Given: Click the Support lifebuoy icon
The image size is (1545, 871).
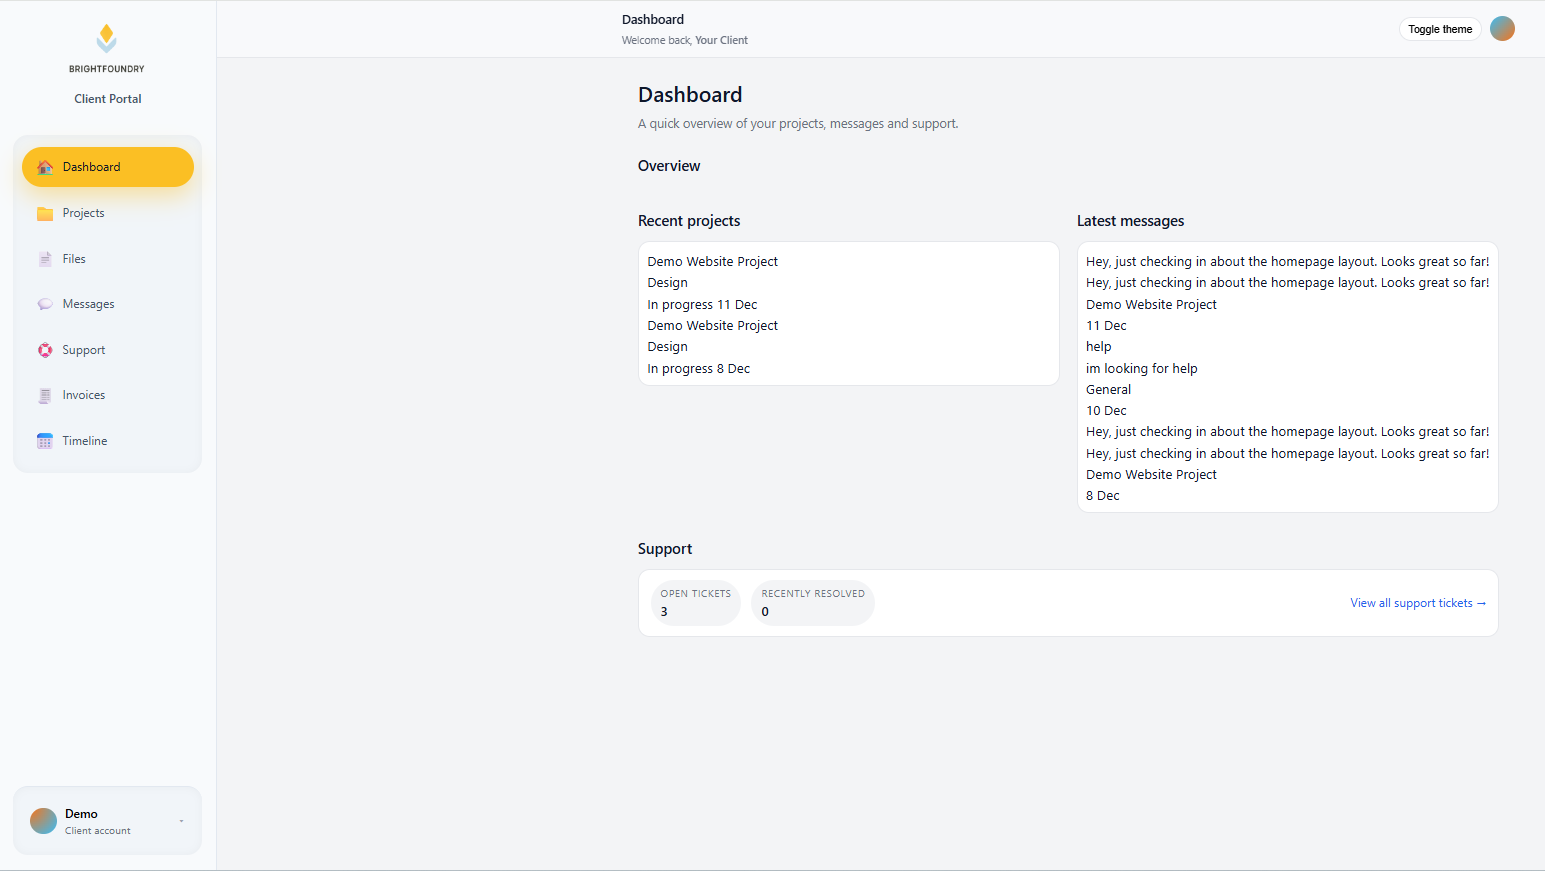Looking at the screenshot, I should 45,350.
